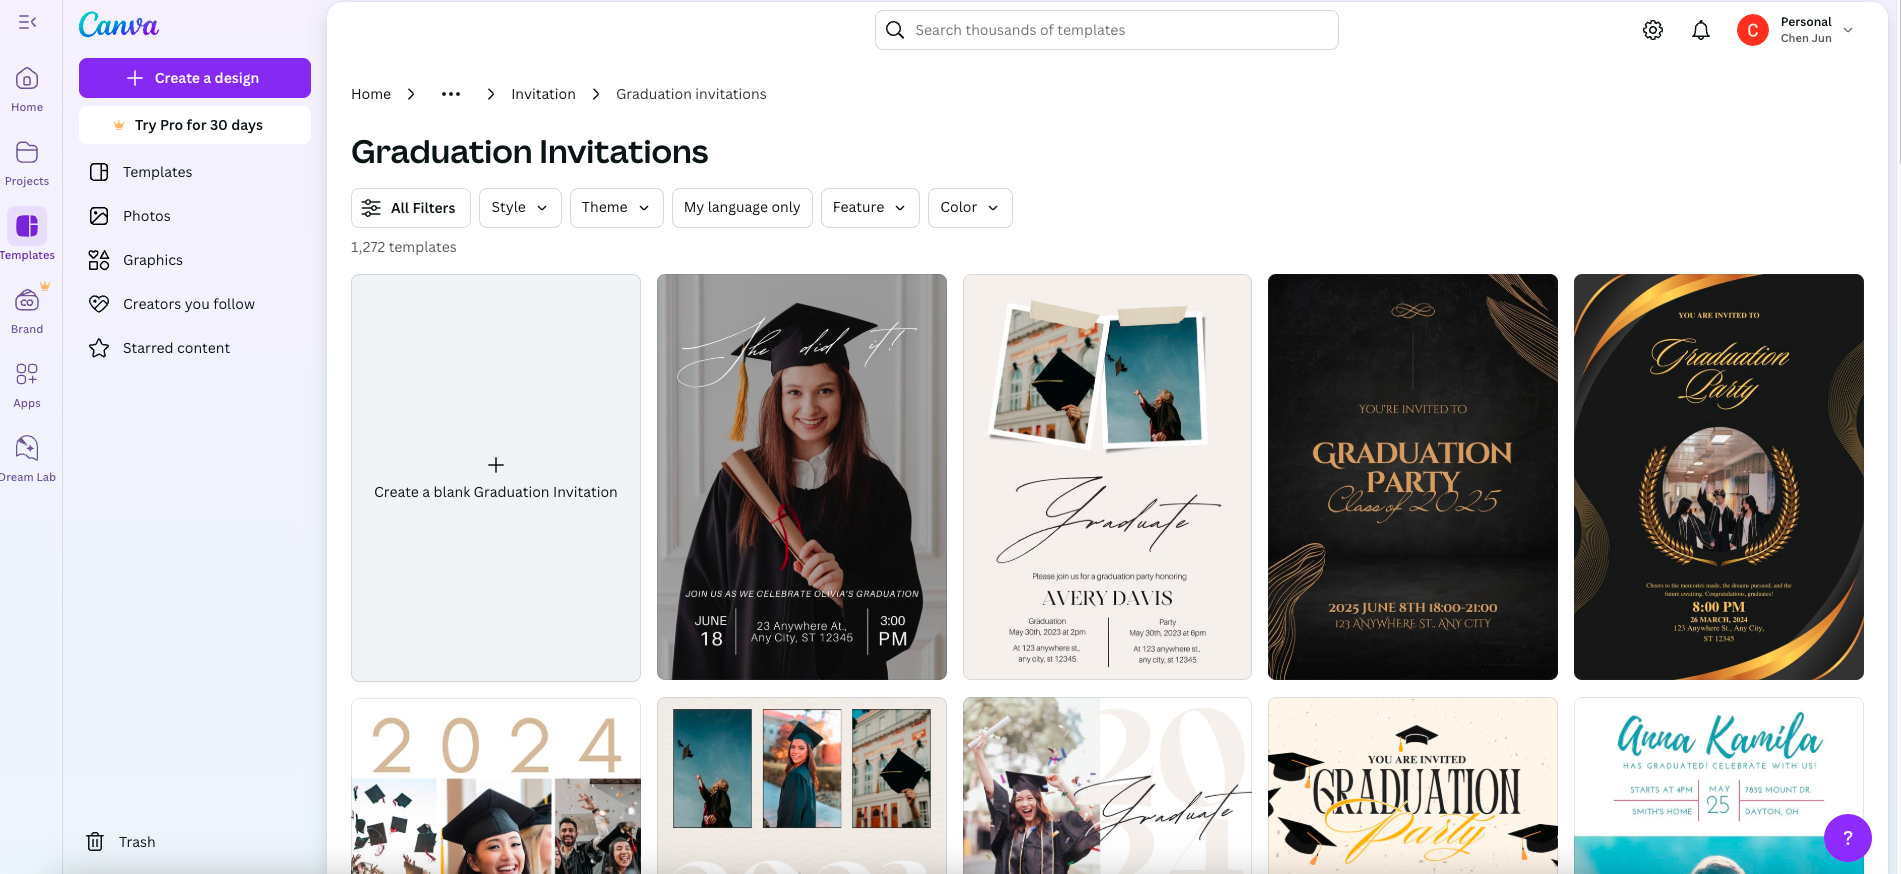Click the Canva logo

click(119, 25)
